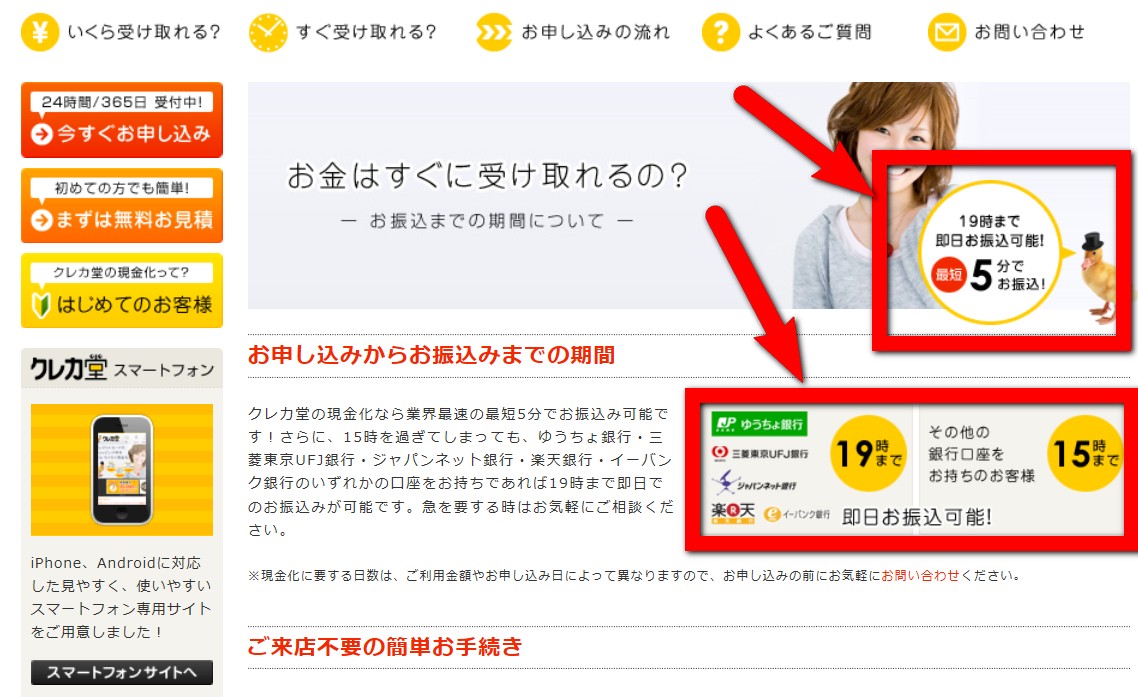Select お問い合わせ in top navigation
1138x697 pixels.
[x=1029, y=32]
